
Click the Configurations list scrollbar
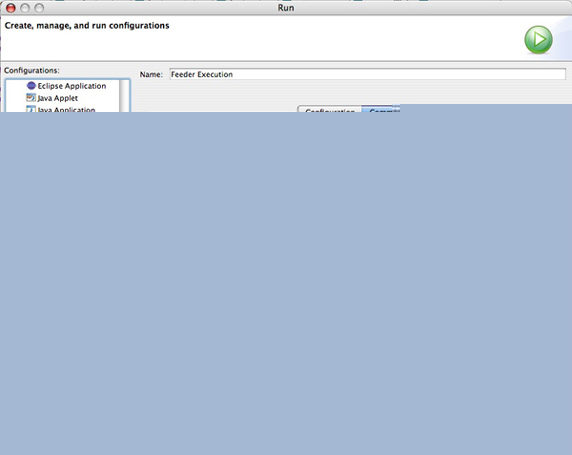124,96
